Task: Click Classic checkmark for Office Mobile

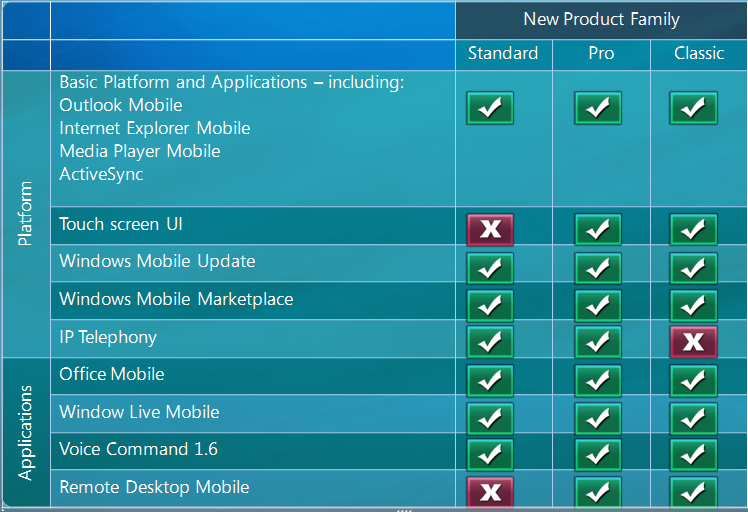Action: pyautogui.click(x=693, y=381)
